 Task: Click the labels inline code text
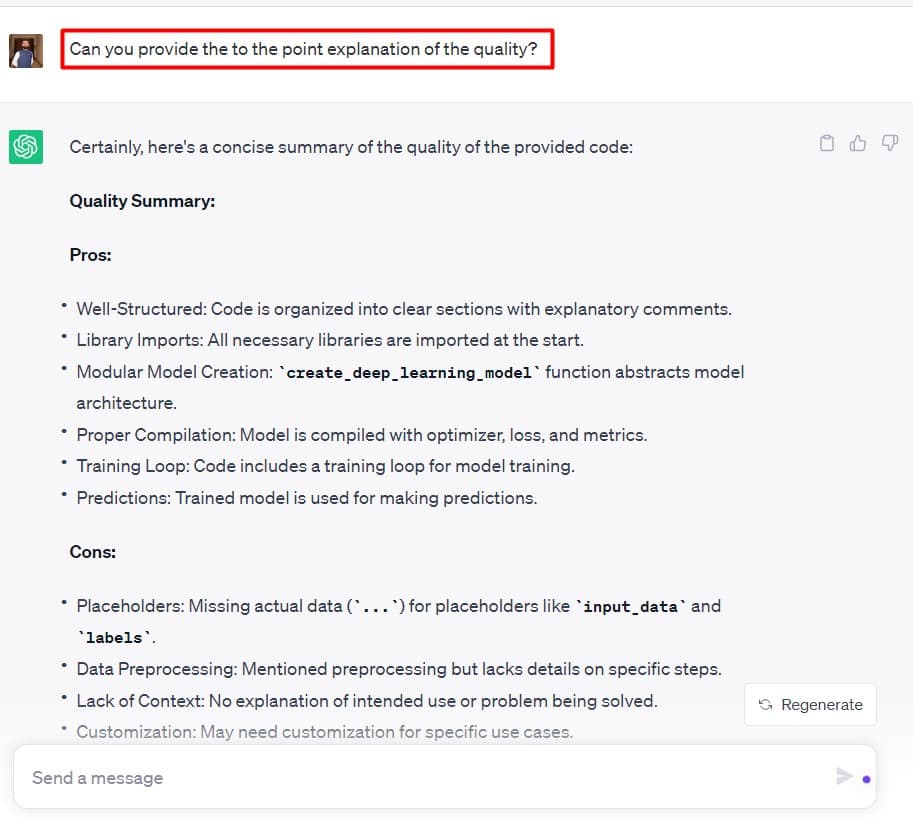pos(114,638)
